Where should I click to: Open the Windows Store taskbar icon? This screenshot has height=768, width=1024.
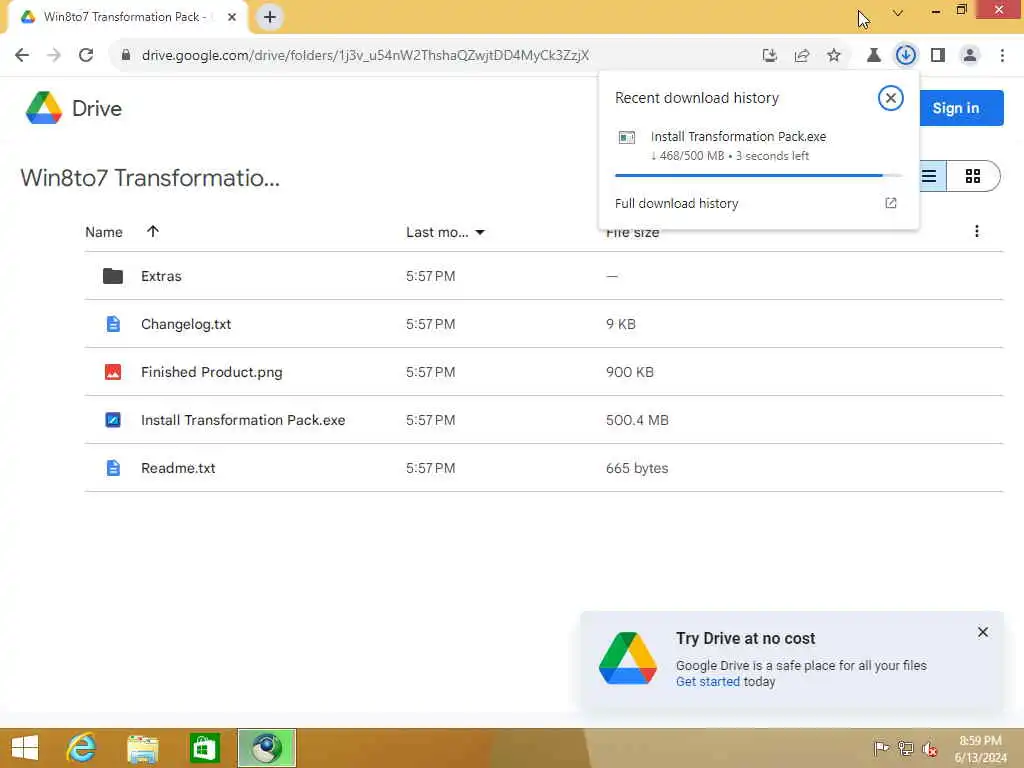coord(204,748)
